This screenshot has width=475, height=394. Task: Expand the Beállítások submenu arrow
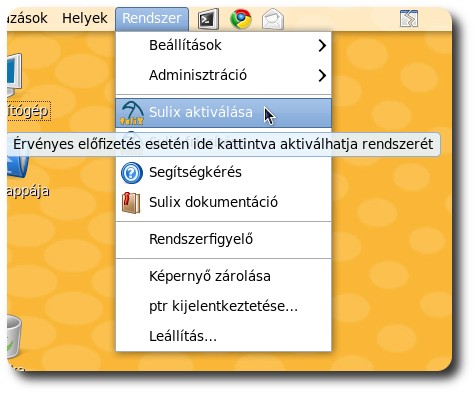[x=322, y=45]
